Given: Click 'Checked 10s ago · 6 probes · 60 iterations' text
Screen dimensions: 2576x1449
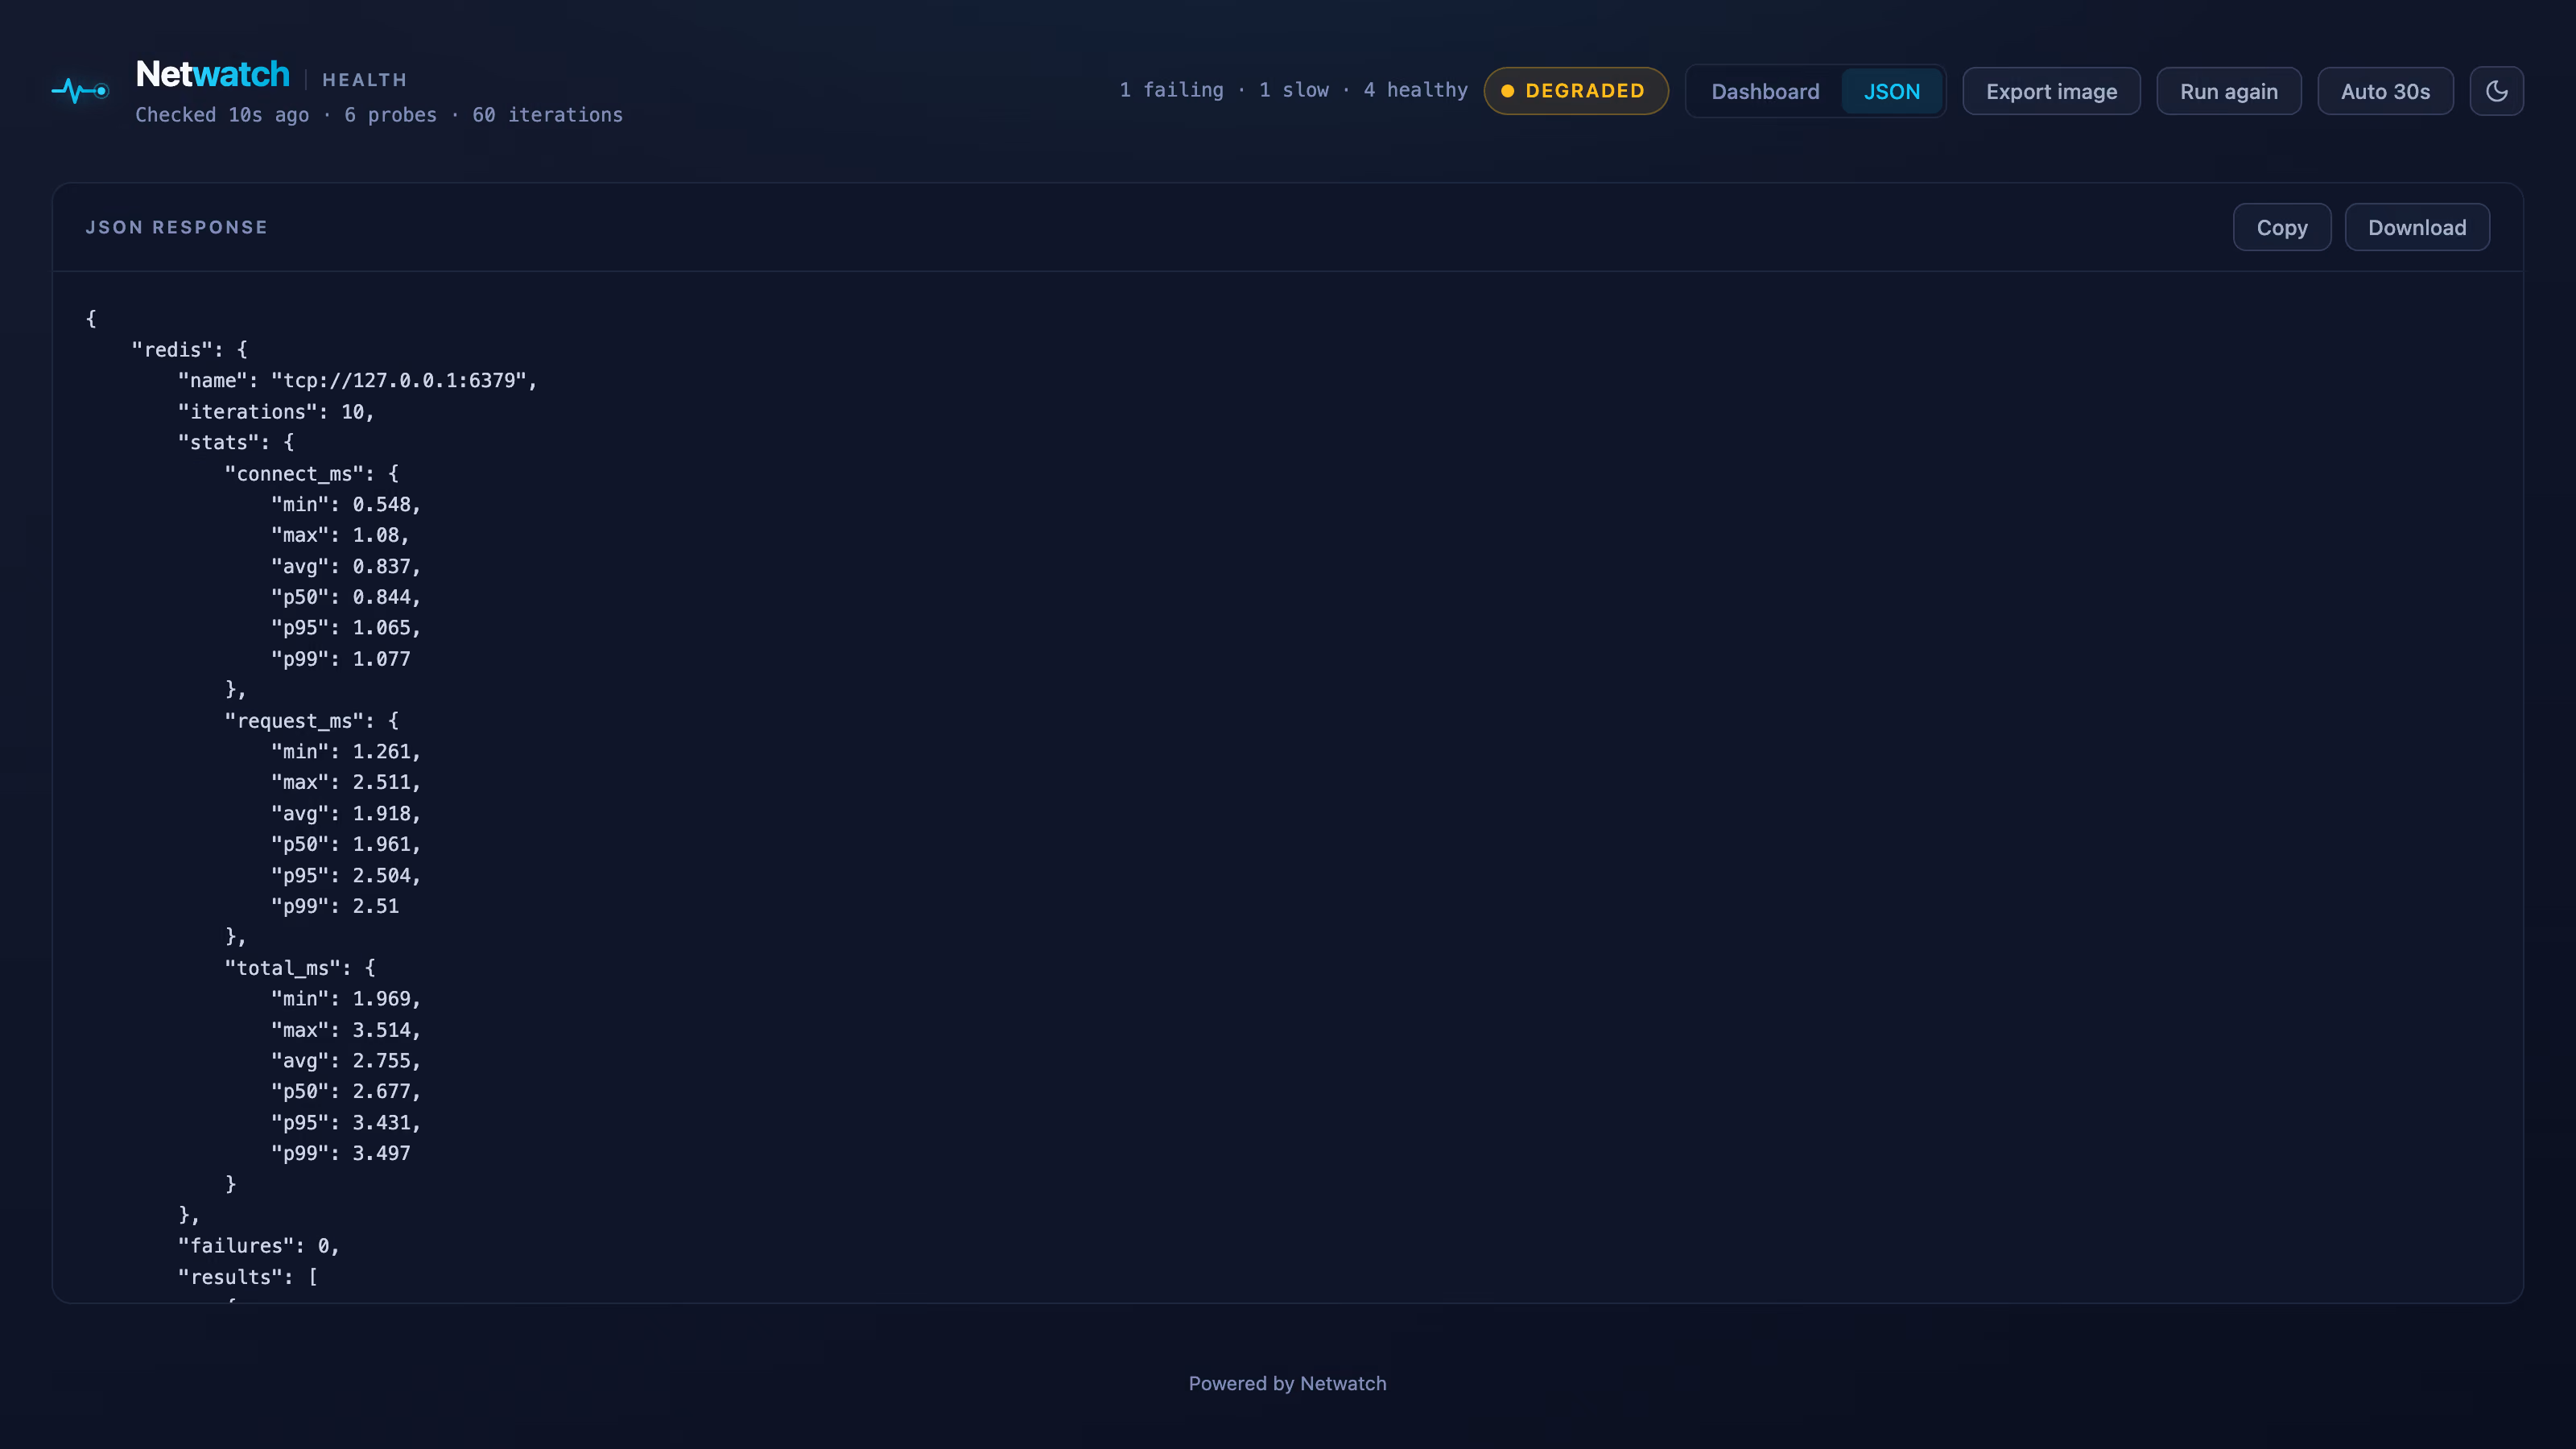Looking at the screenshot, I should tap(379, 115).
